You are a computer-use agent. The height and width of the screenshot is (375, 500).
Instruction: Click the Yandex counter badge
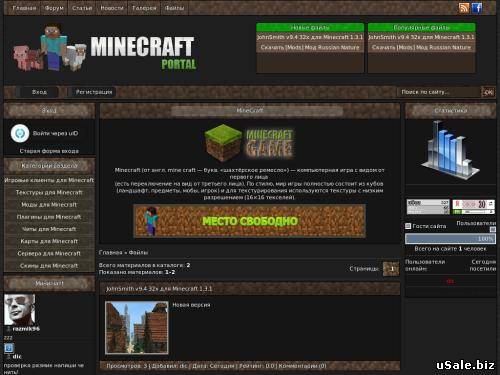pos(473,207)
